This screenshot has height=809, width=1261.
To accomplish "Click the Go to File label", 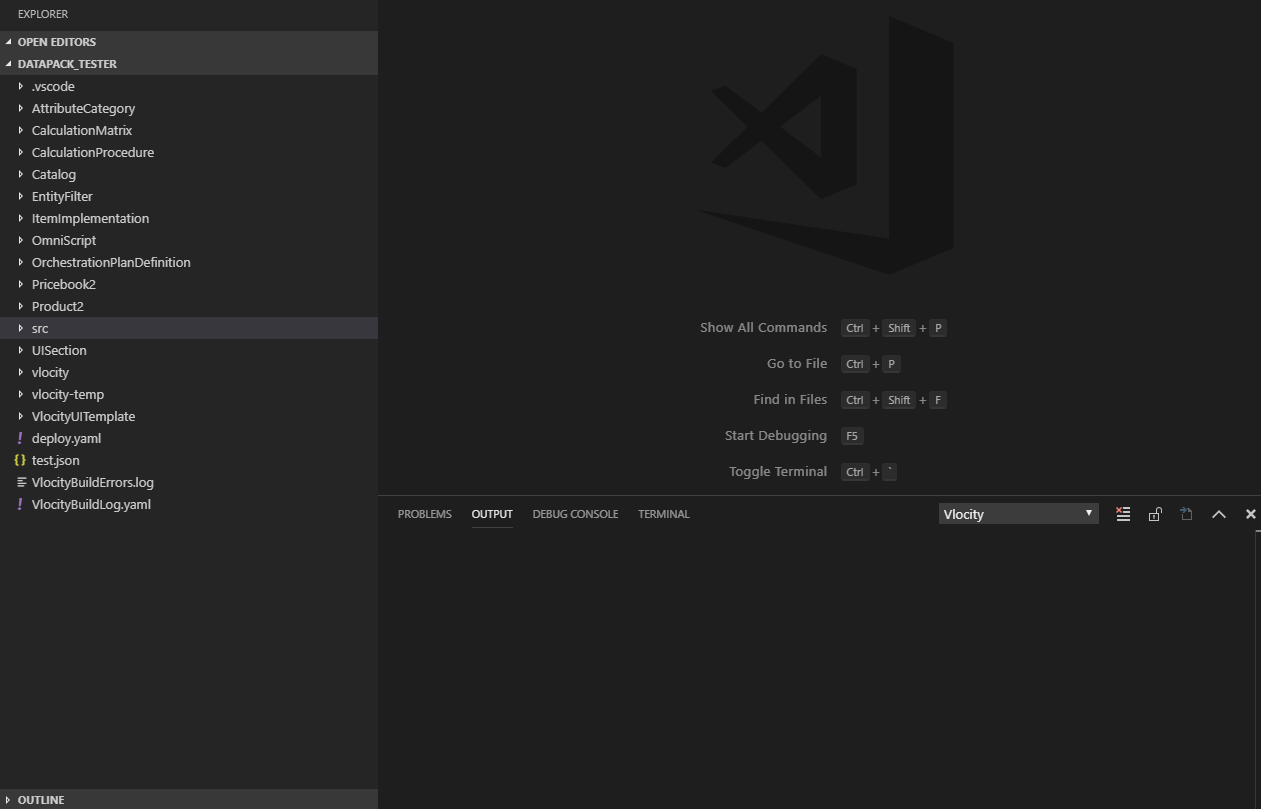I will coord(797,364).
